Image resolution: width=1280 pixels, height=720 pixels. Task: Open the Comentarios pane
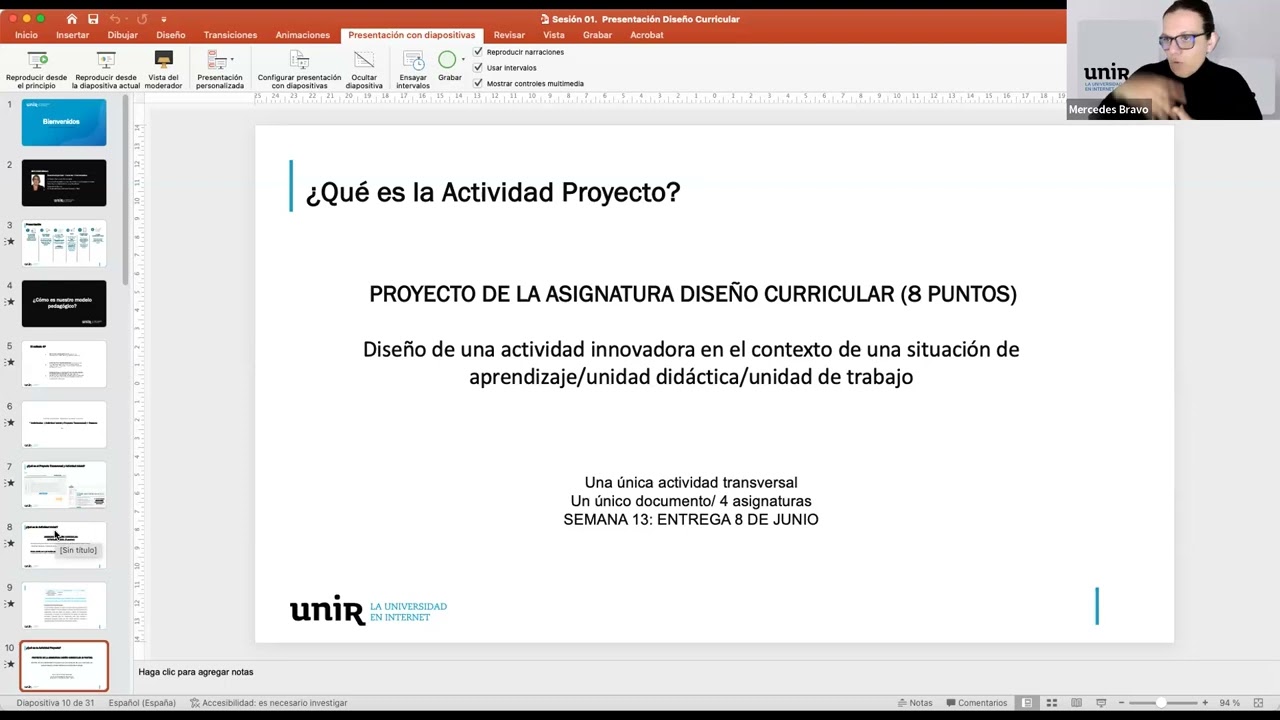tap(976, 703)
